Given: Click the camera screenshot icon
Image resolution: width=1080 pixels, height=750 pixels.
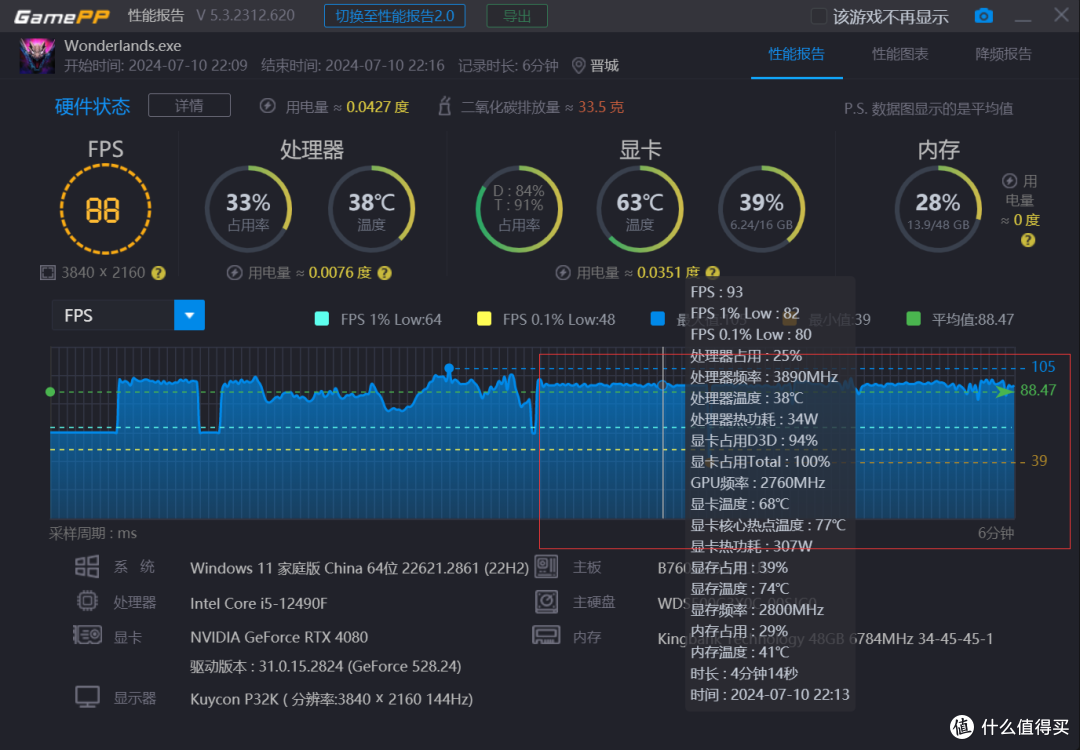Looking at the screenshot, I should [x=984, y=16].
